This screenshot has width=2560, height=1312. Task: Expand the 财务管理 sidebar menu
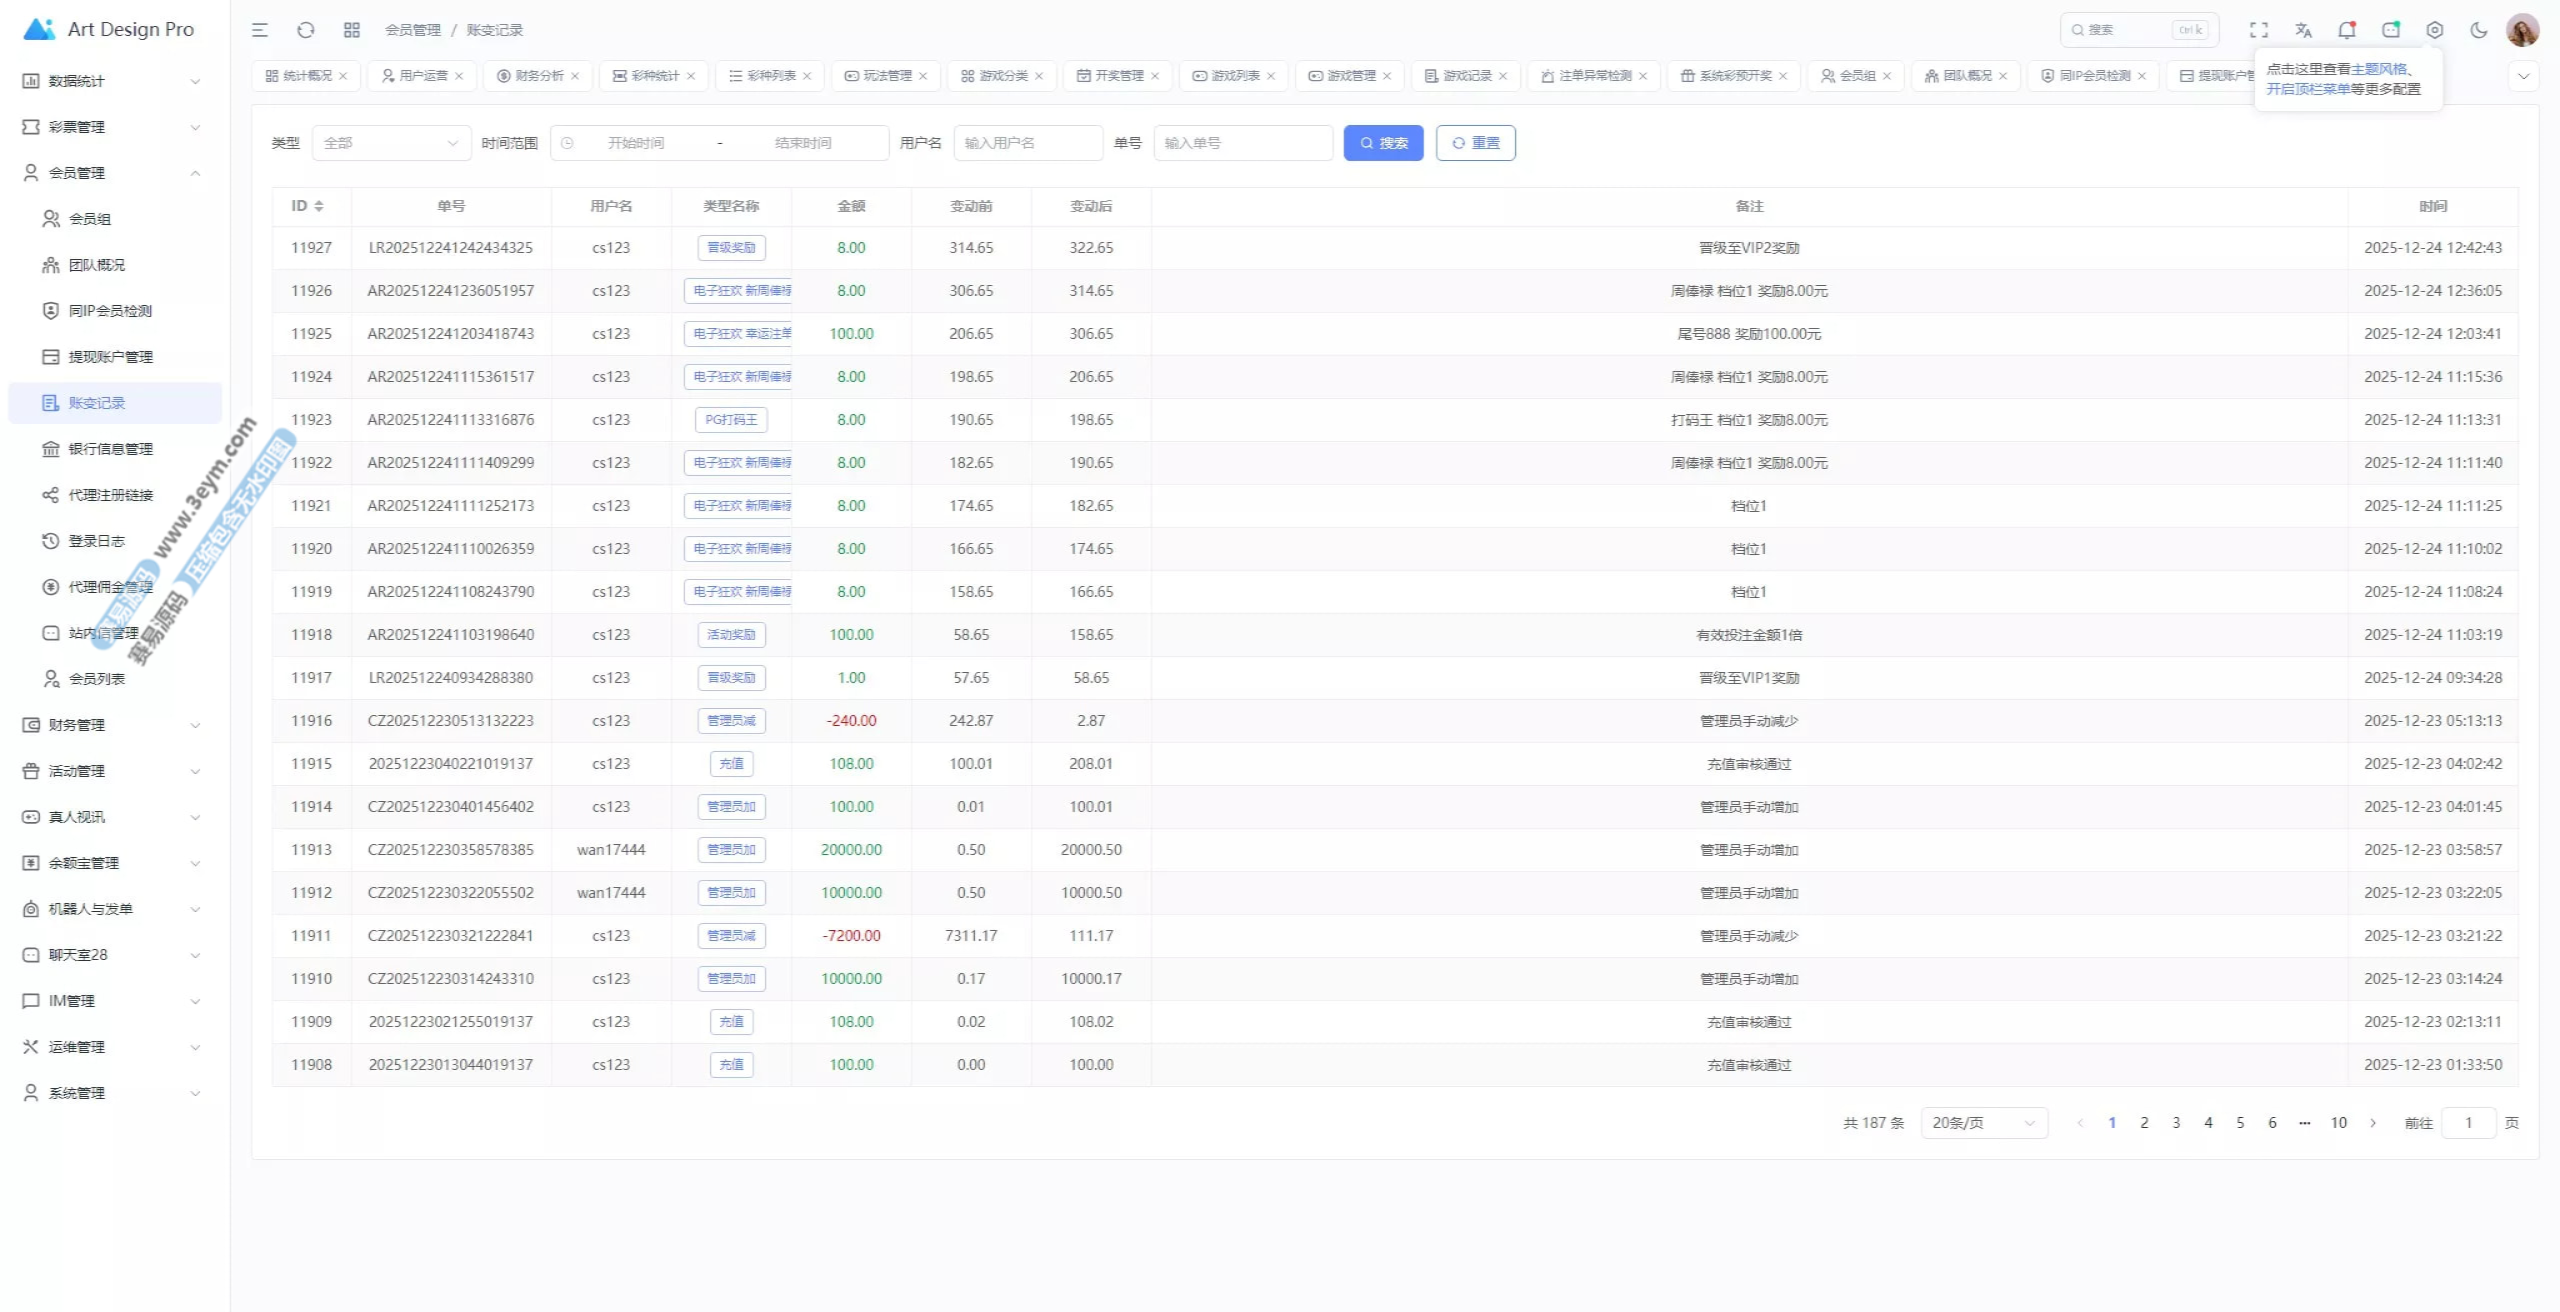(112, 725)
